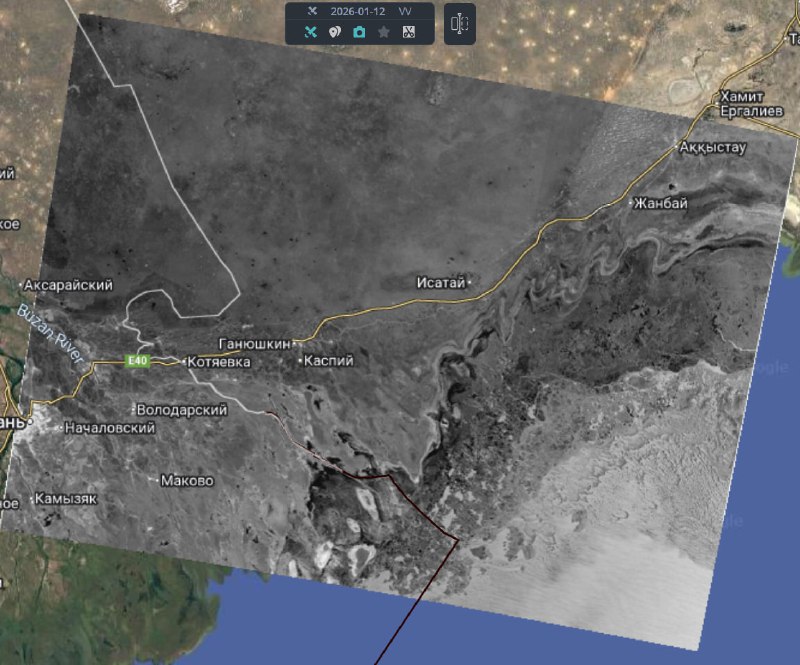Click the Аксарайский place label
Viewport: 800px width, 665px height.
pyautogui.click(x=67, y=285)
